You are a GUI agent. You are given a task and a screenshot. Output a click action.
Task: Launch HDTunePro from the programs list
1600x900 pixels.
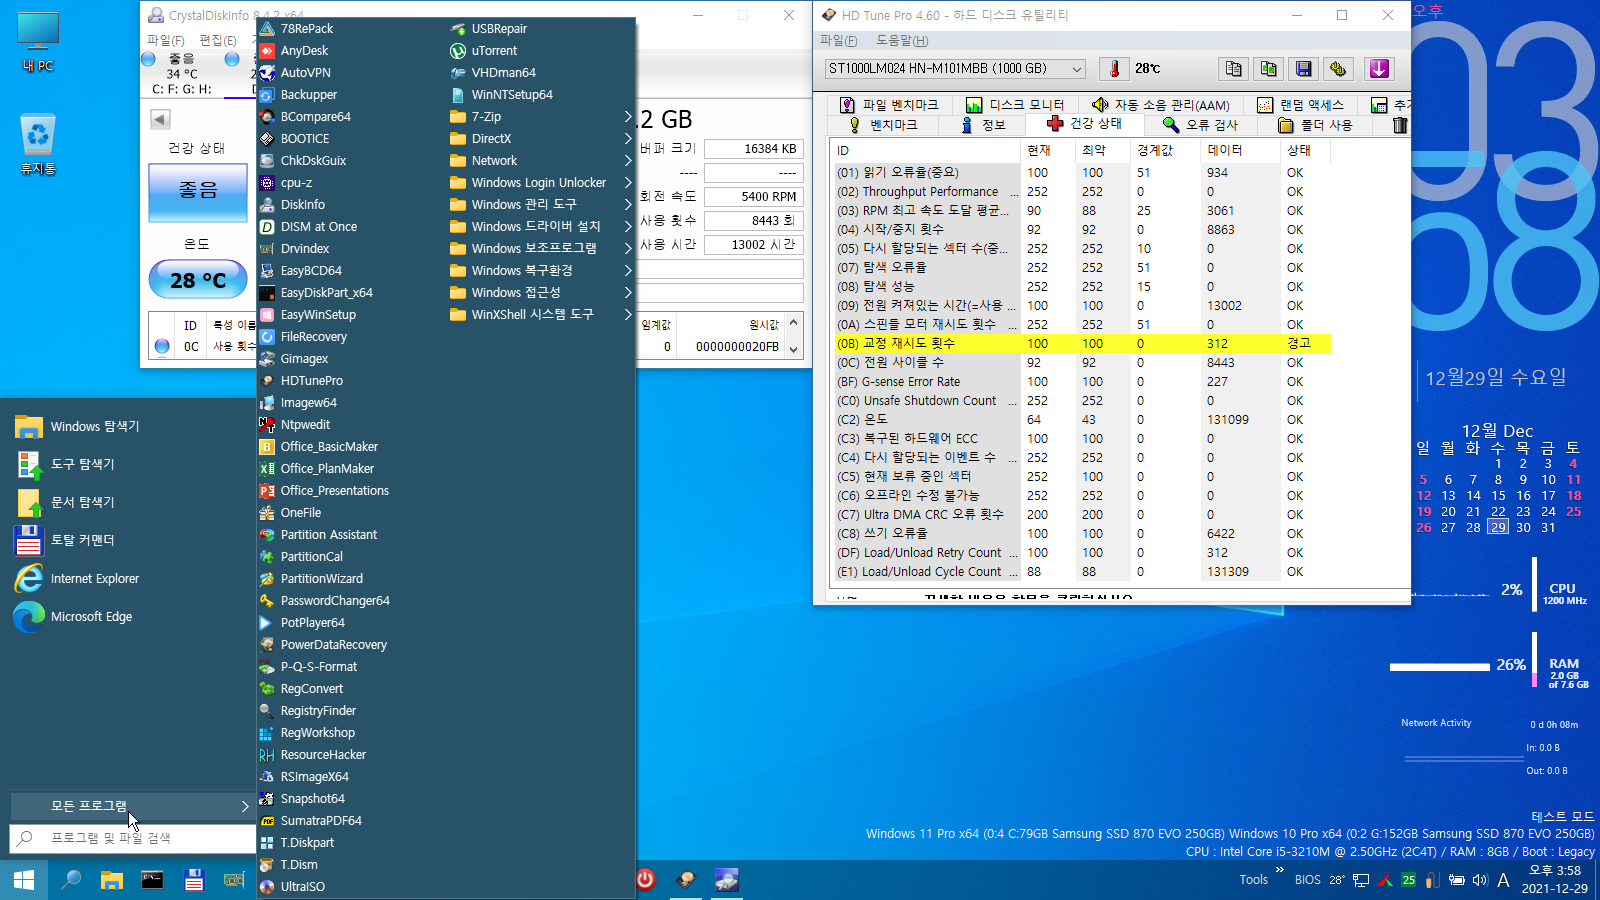coord(311,381)
